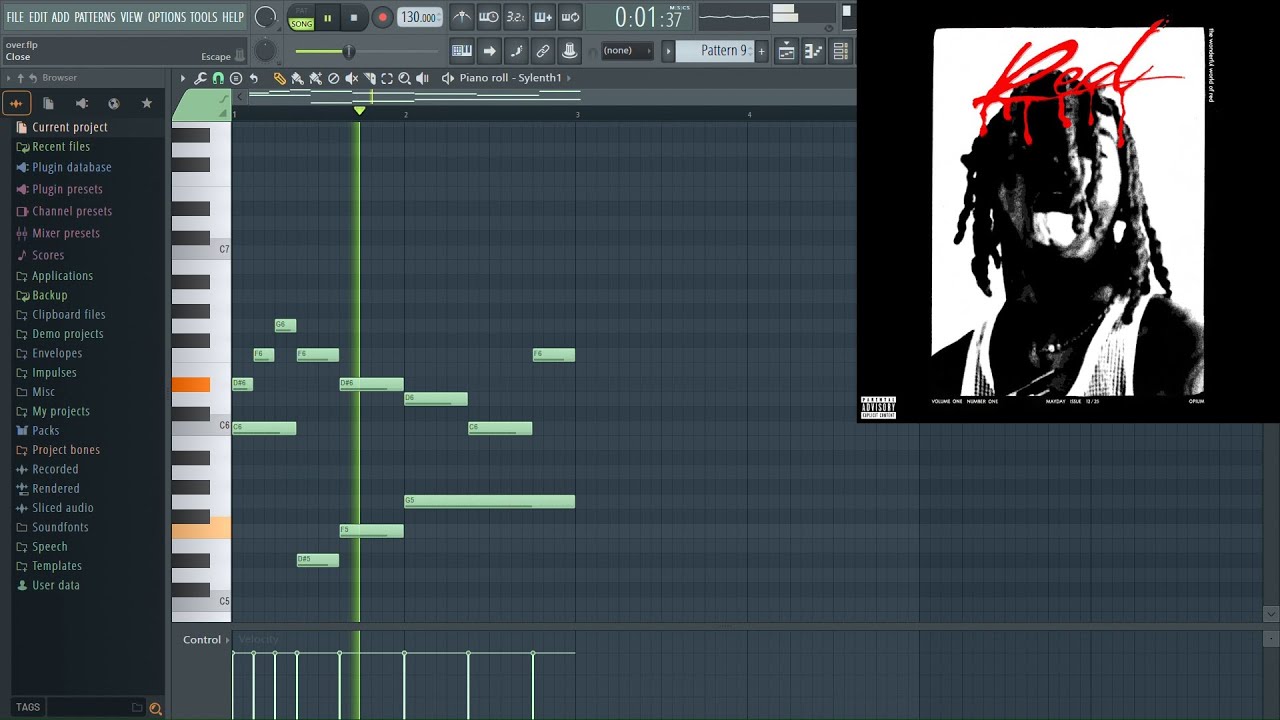Click the time display 0:01:37
The width and height of the screenshot is (1280, 720).
pyautogui.click(x=648, y=17)
